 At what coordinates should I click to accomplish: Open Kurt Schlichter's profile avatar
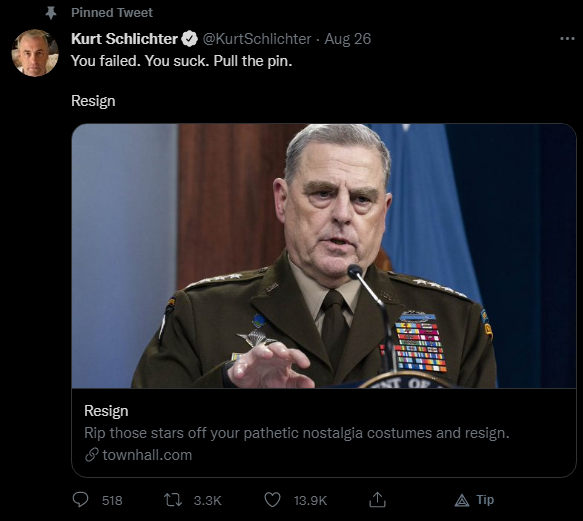[x=35, y=53]
